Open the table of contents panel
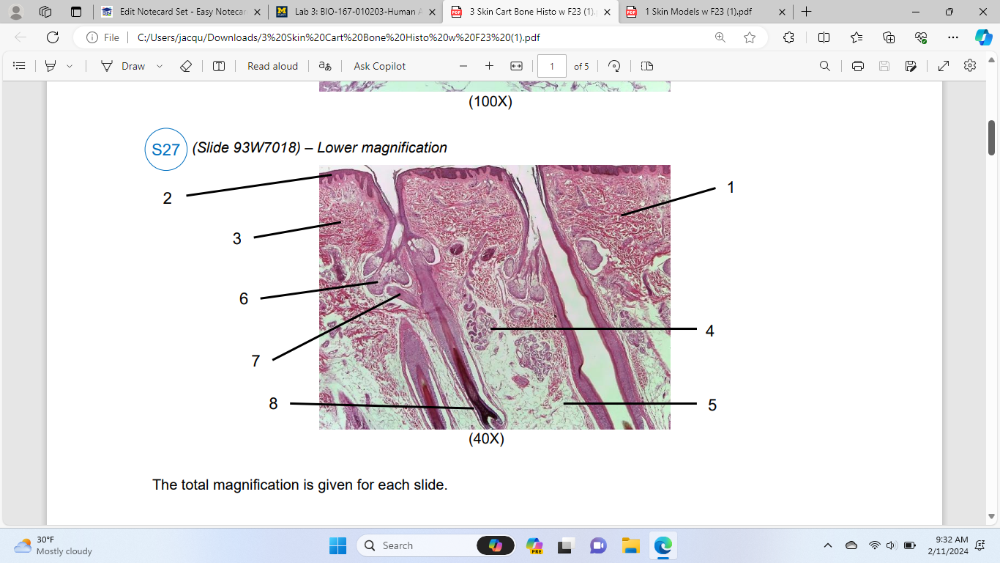Viewport: 1000px width, 563px height. pyautogui.click(x=18, y=66)
